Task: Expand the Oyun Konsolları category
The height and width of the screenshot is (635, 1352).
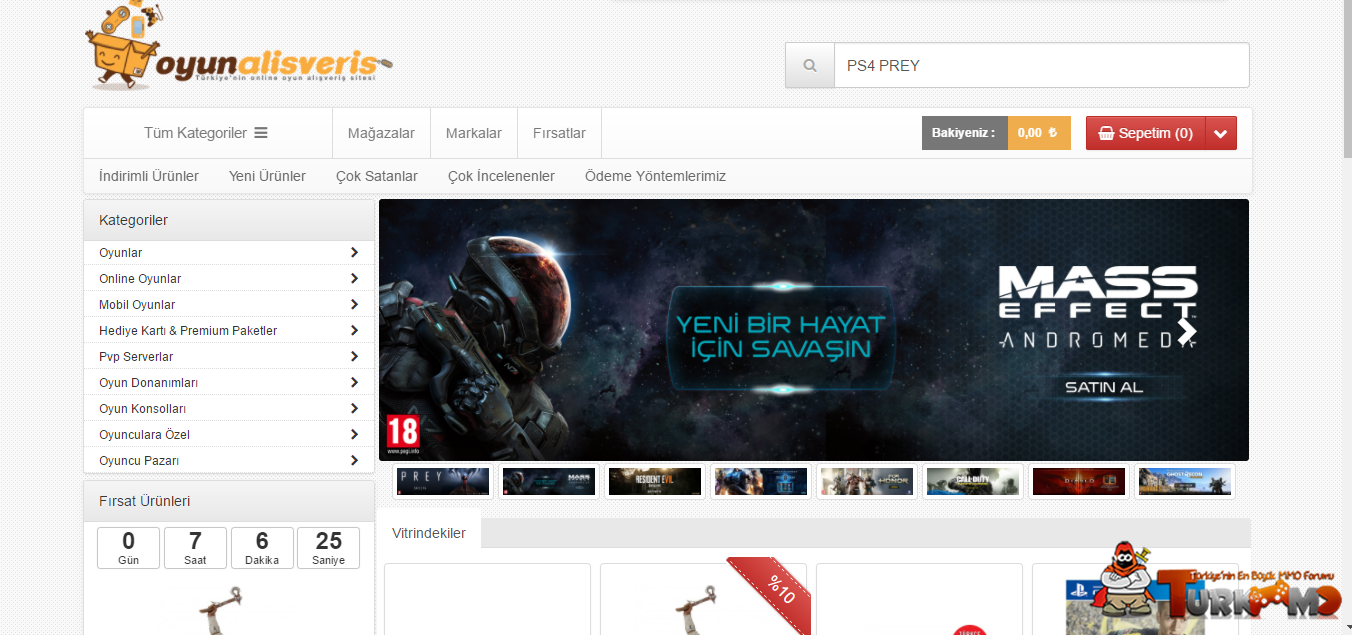Action: tap(354, 409)
